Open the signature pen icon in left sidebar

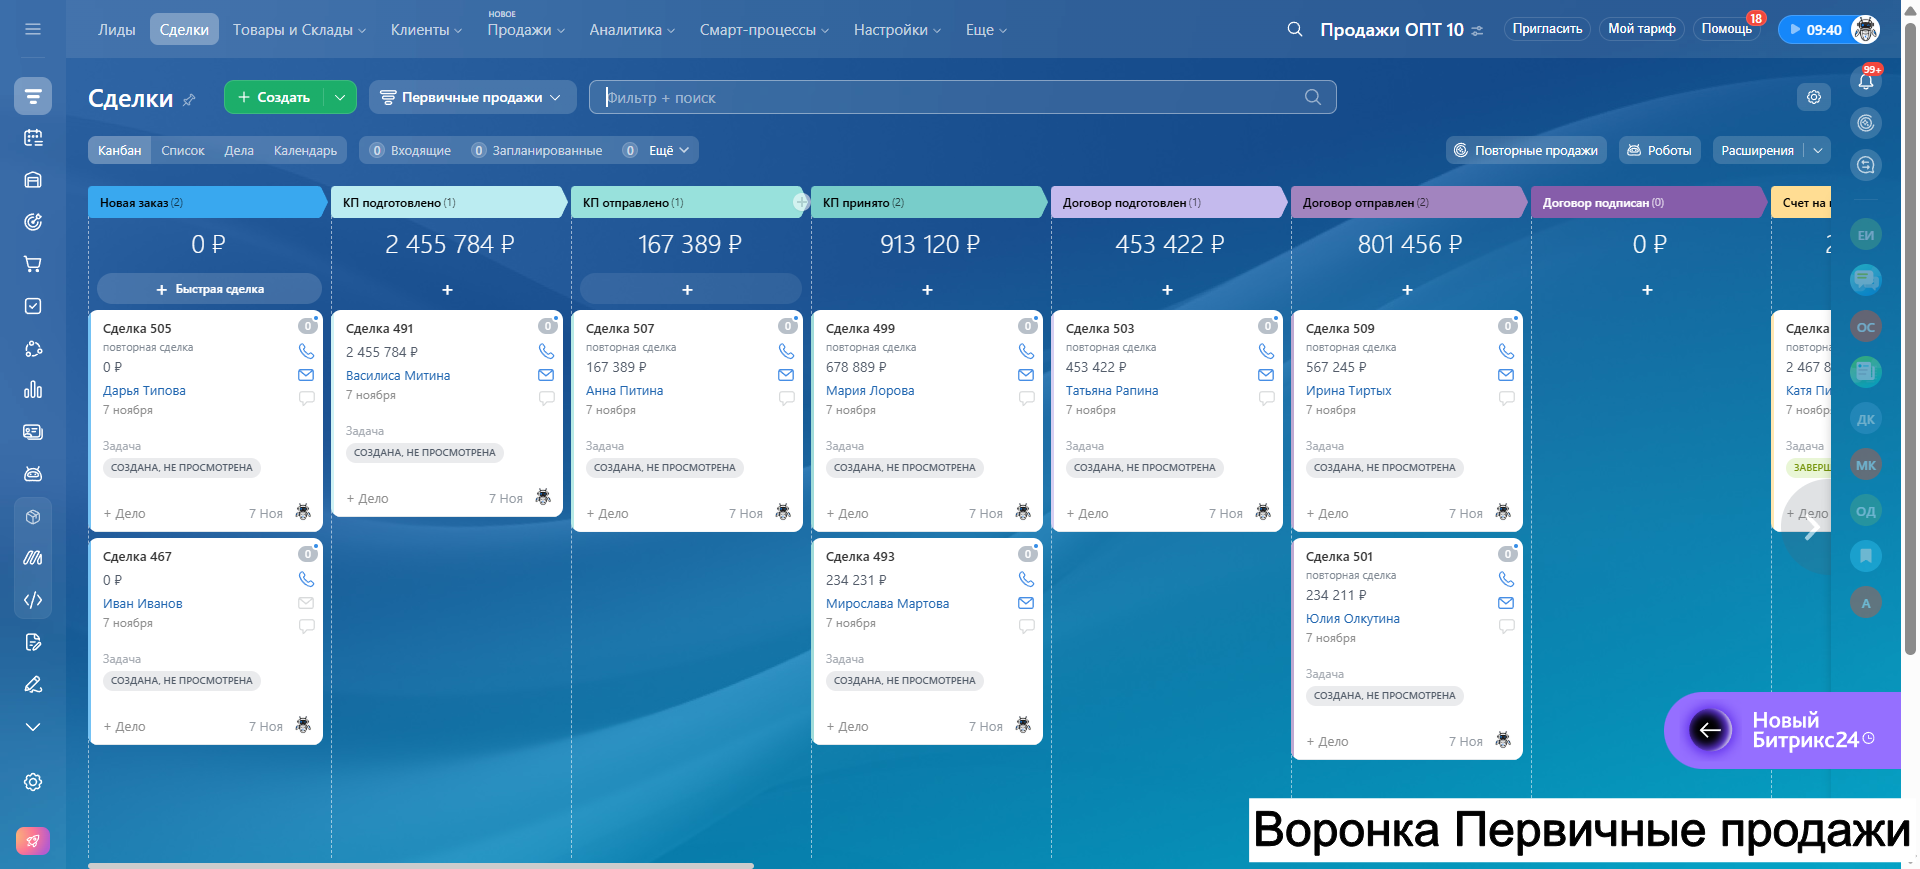point(33,684)
